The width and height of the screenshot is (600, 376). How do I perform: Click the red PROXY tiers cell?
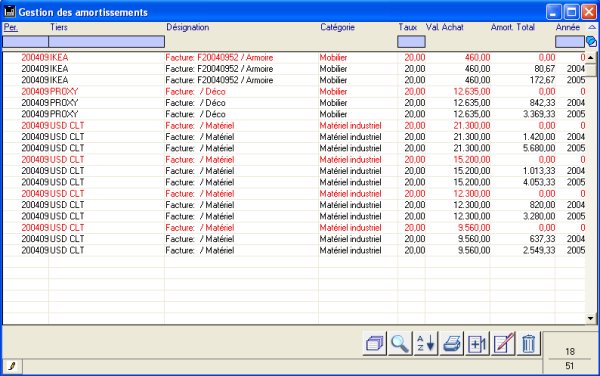[x=64, y=92]
